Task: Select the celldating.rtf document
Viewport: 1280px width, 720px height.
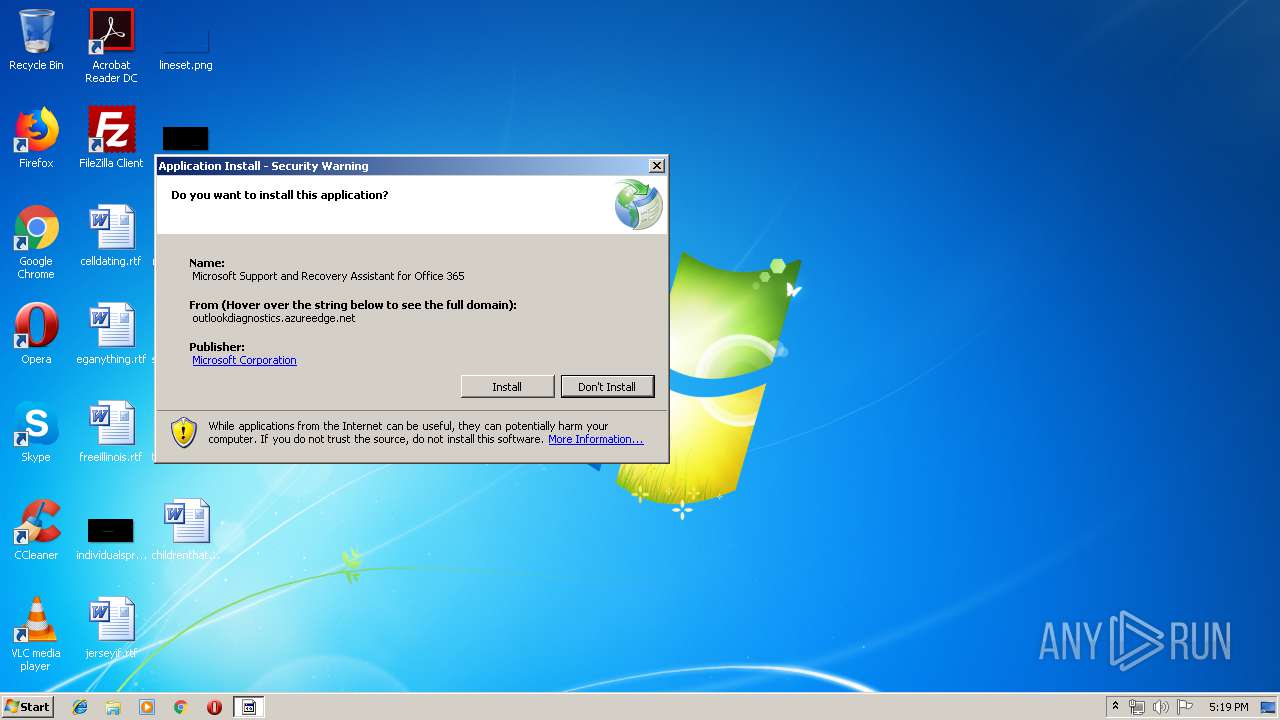Action: pos(111,236)
